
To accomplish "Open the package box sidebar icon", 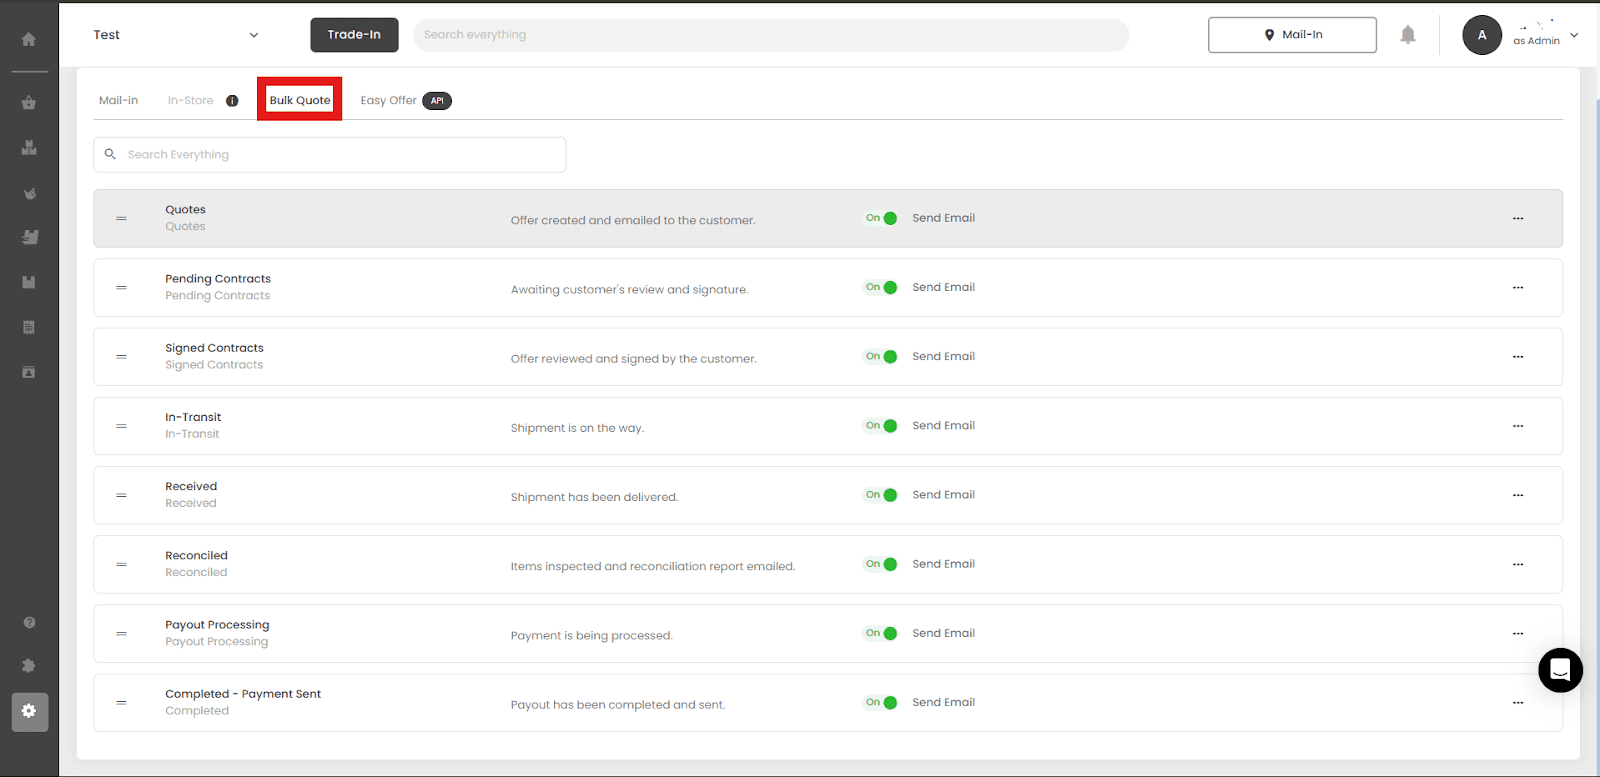I will (x=29, y=282).
